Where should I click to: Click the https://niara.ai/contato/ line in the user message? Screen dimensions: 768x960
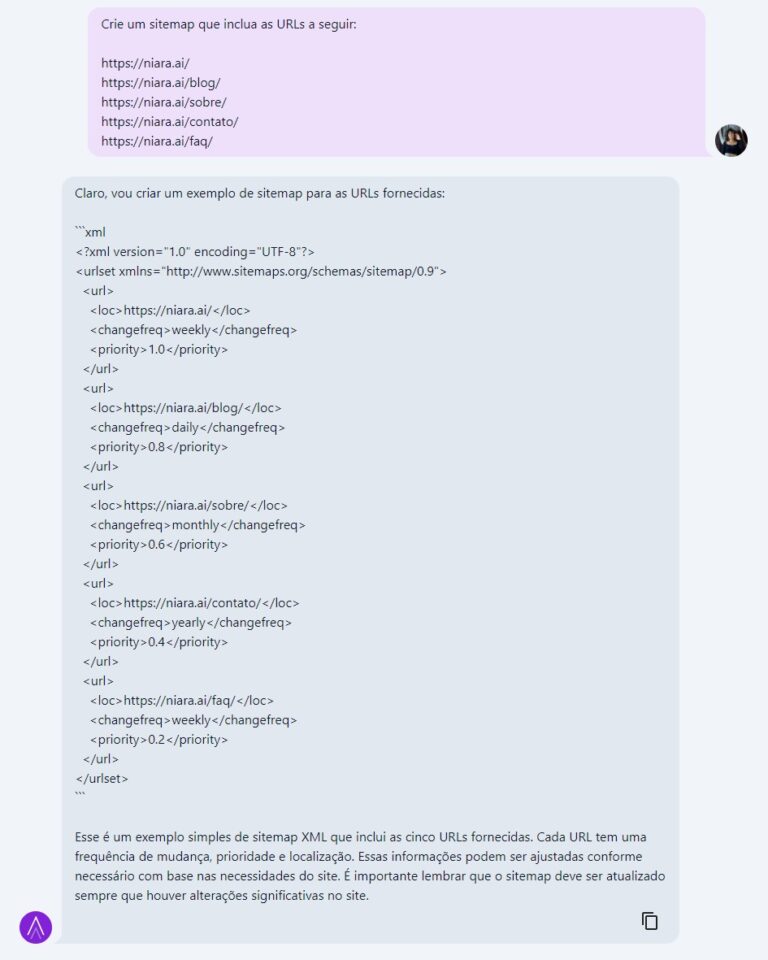[170, 122]
